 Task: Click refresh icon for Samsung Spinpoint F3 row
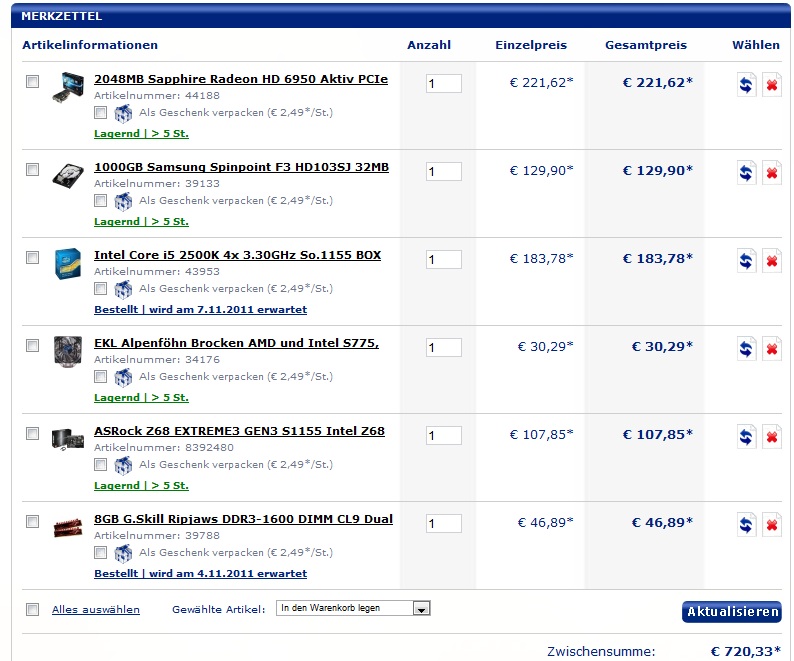click(x=746, y=173)
